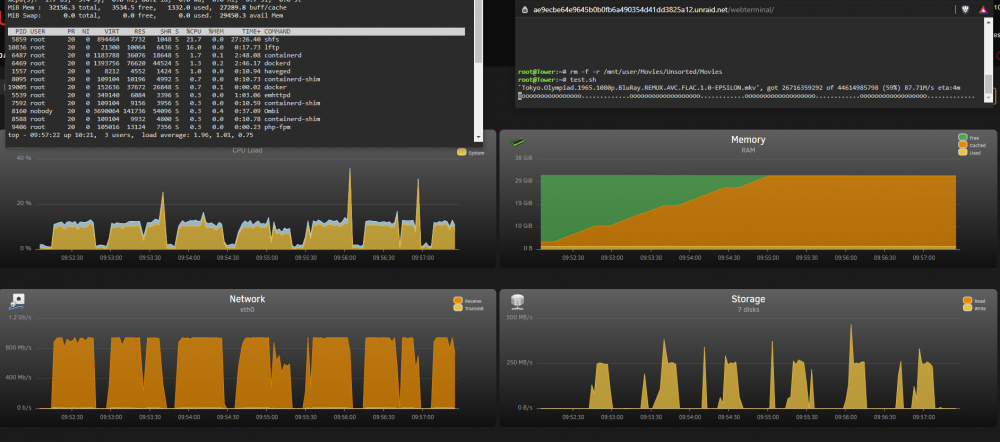Toggle the Cached memory legend swatch

(x=962, y=145)
